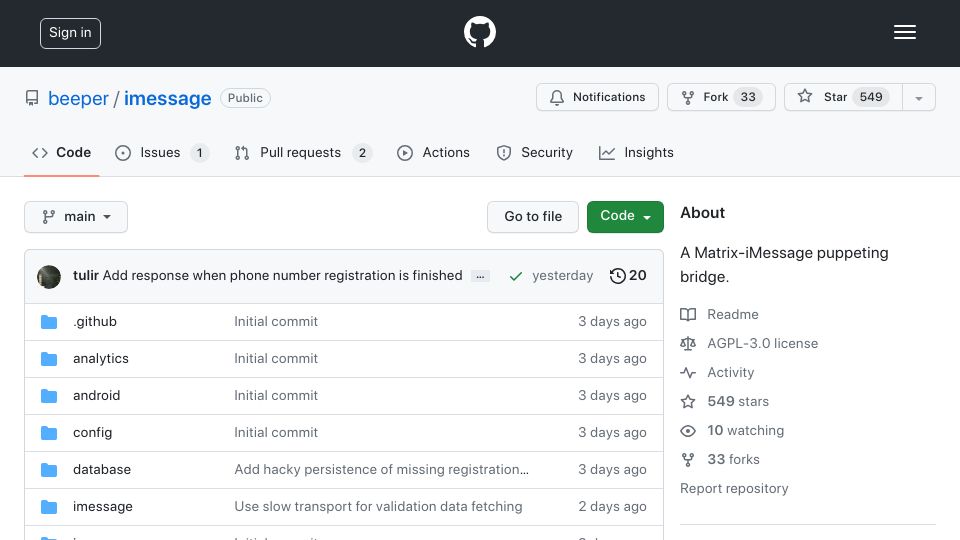Open the green Code dropdown
The height and width of the screenshot is (540, 960).
pos(625,217)
